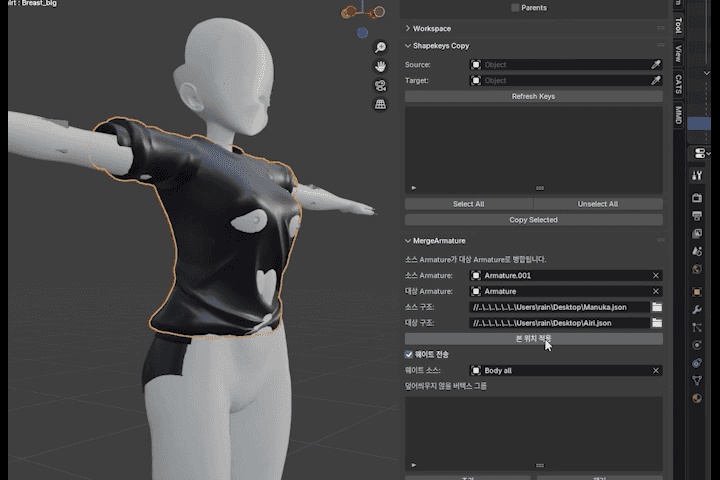
Task: Open the View Layer properties icon
Action: (697, 234)
